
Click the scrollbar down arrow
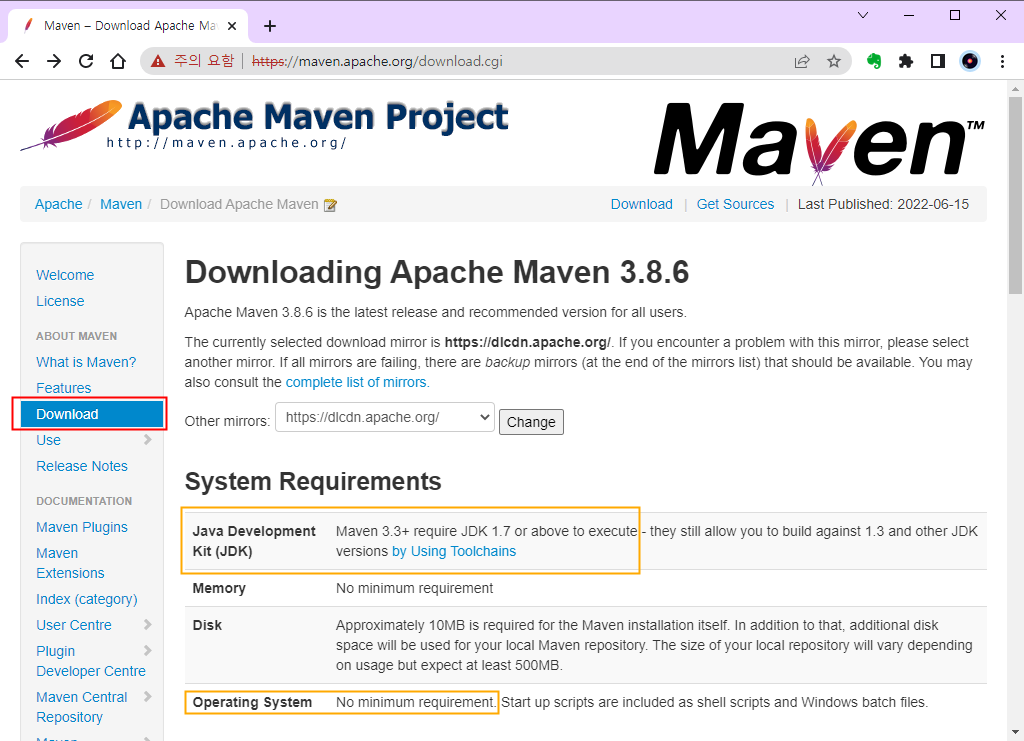tap(1016, 733)
